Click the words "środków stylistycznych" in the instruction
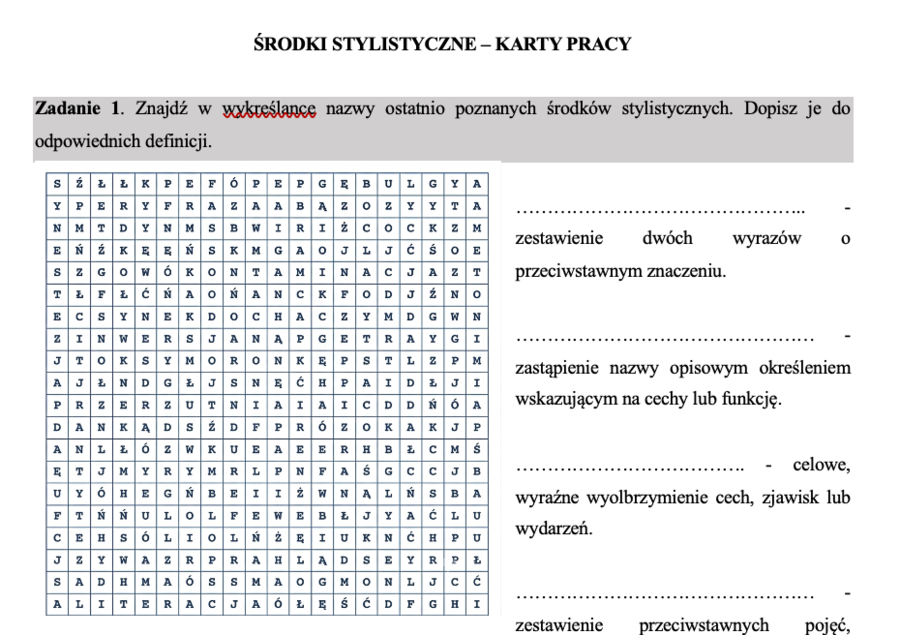 pos(639,109)
